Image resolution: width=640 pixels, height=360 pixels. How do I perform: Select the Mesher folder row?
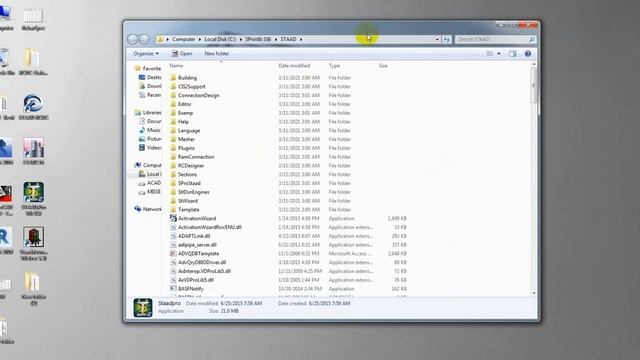click(288, 139)
